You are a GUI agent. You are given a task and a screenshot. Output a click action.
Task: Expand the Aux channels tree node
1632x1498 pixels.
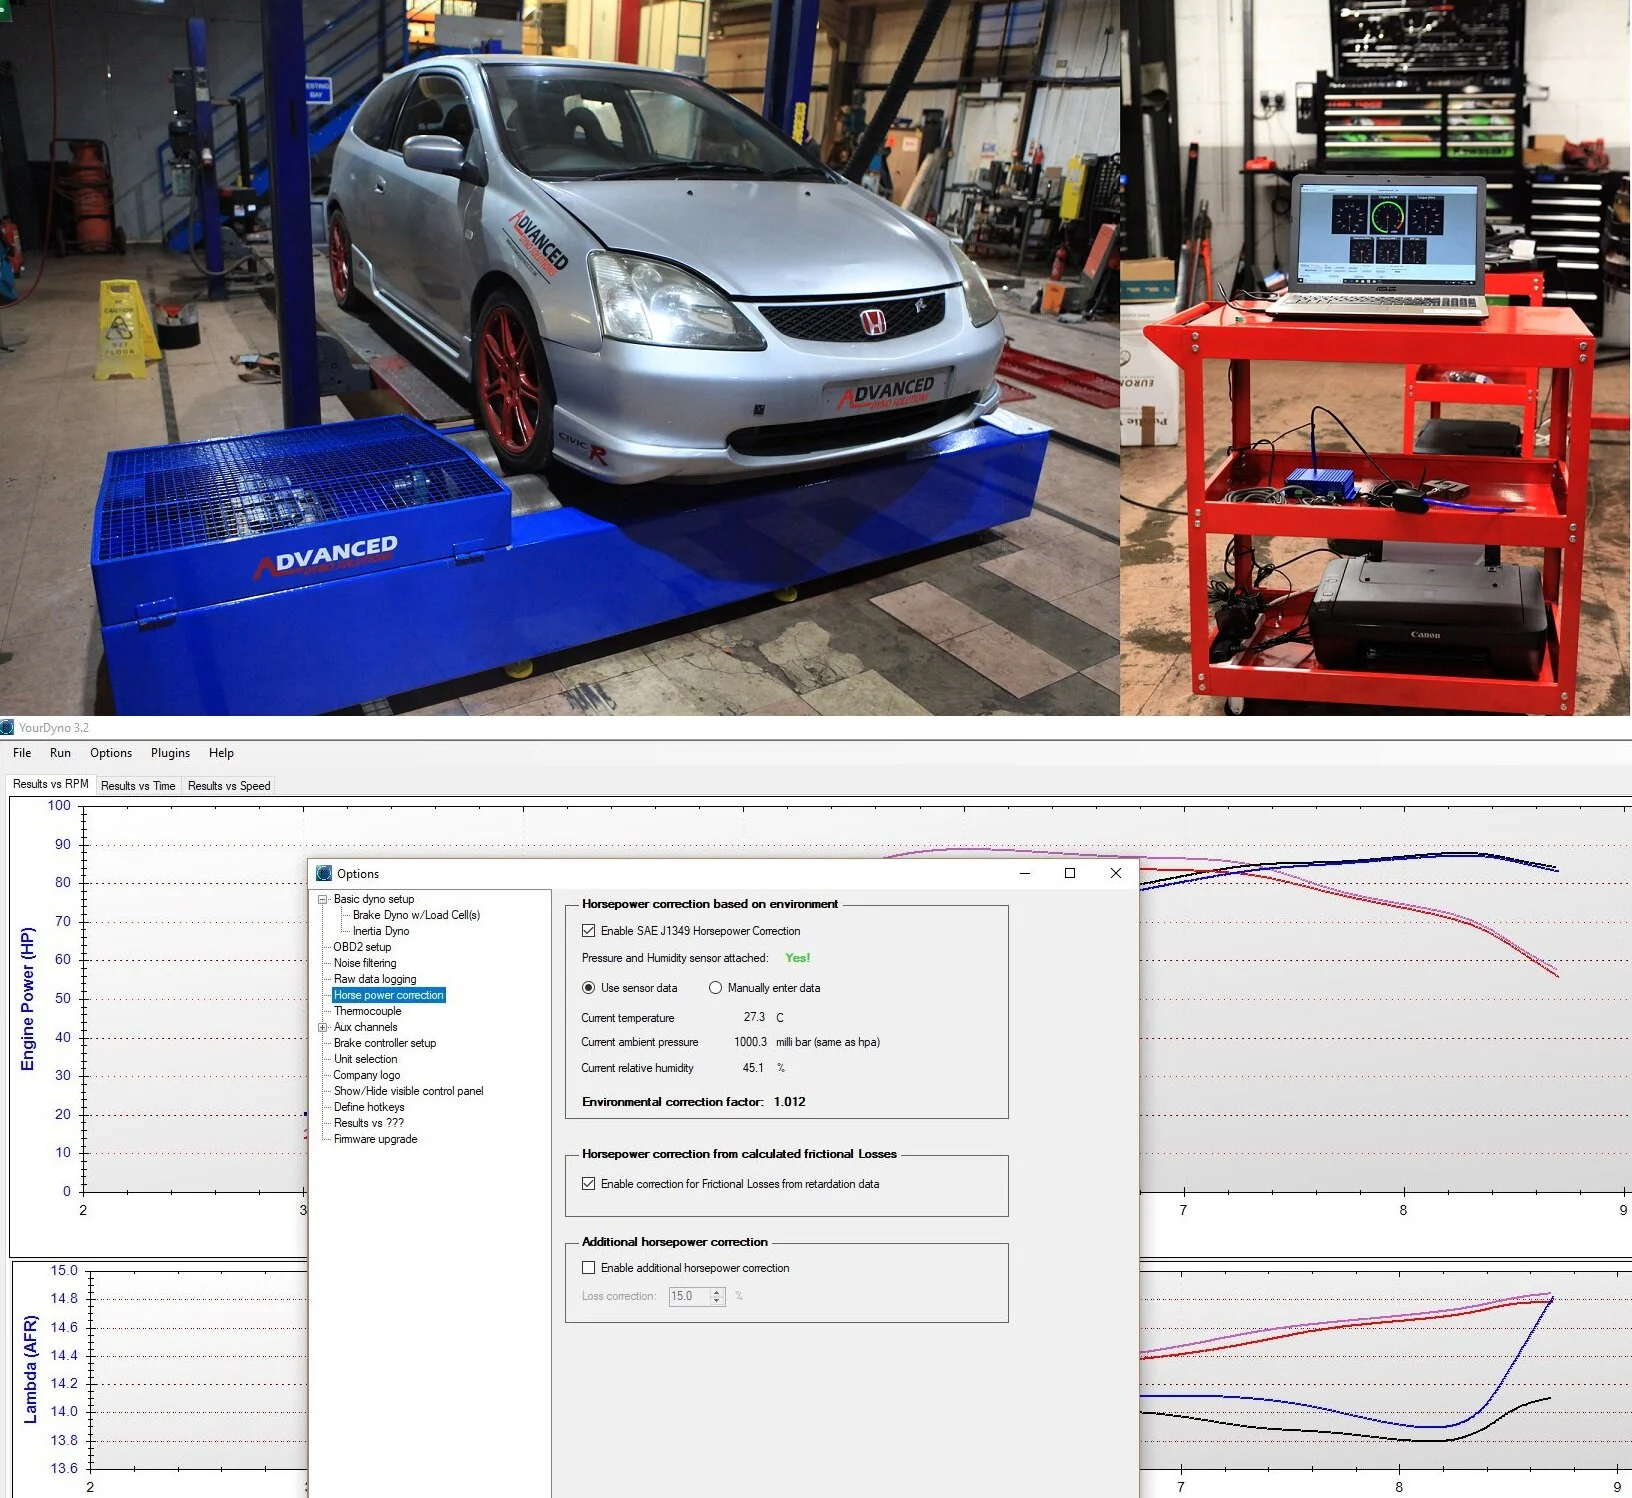click(323, 1027)
